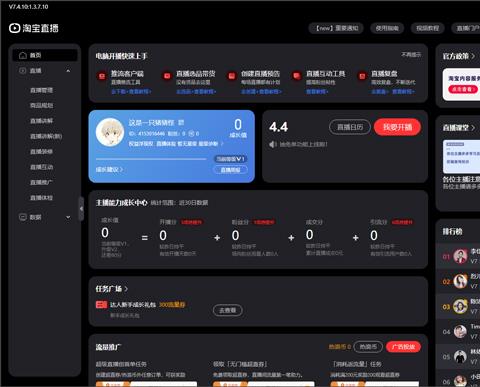Image resolution: width=480 pixels, height=387 pixels.
Task: Click the coin icon in blue profile card
Action: pos(191,134)
